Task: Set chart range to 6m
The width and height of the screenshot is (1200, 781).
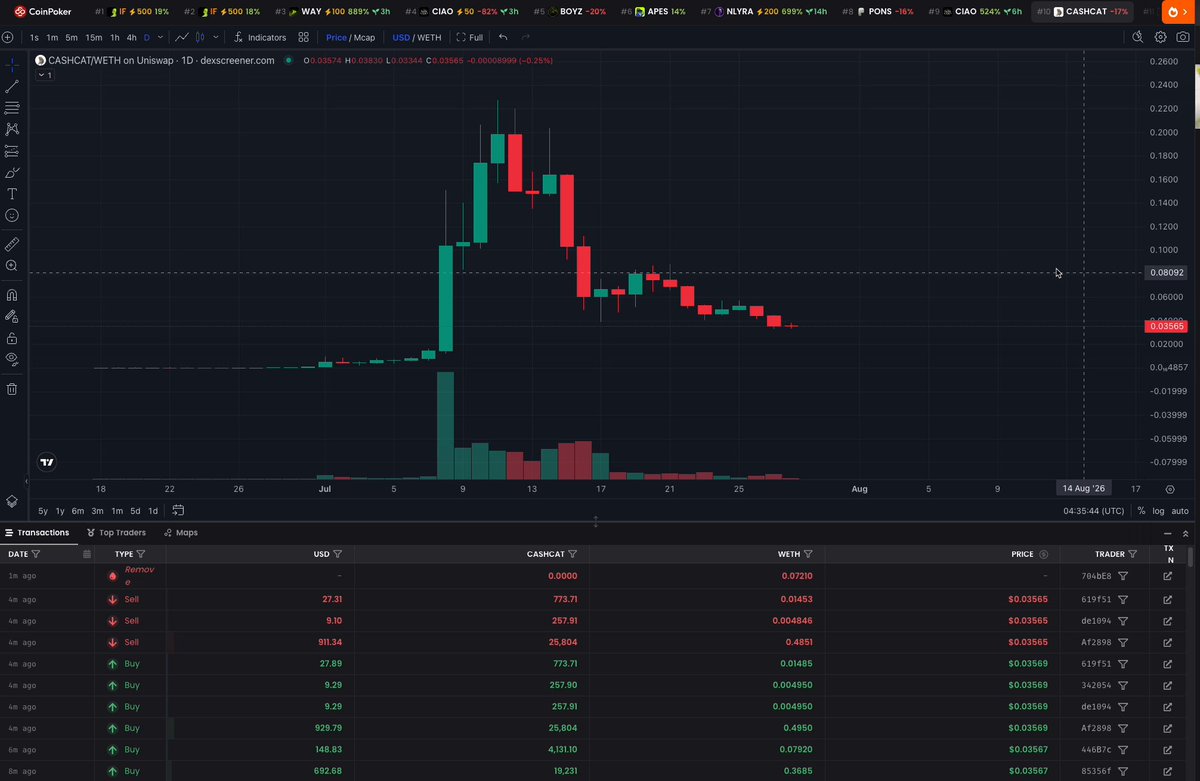Action: click(78, 510)
